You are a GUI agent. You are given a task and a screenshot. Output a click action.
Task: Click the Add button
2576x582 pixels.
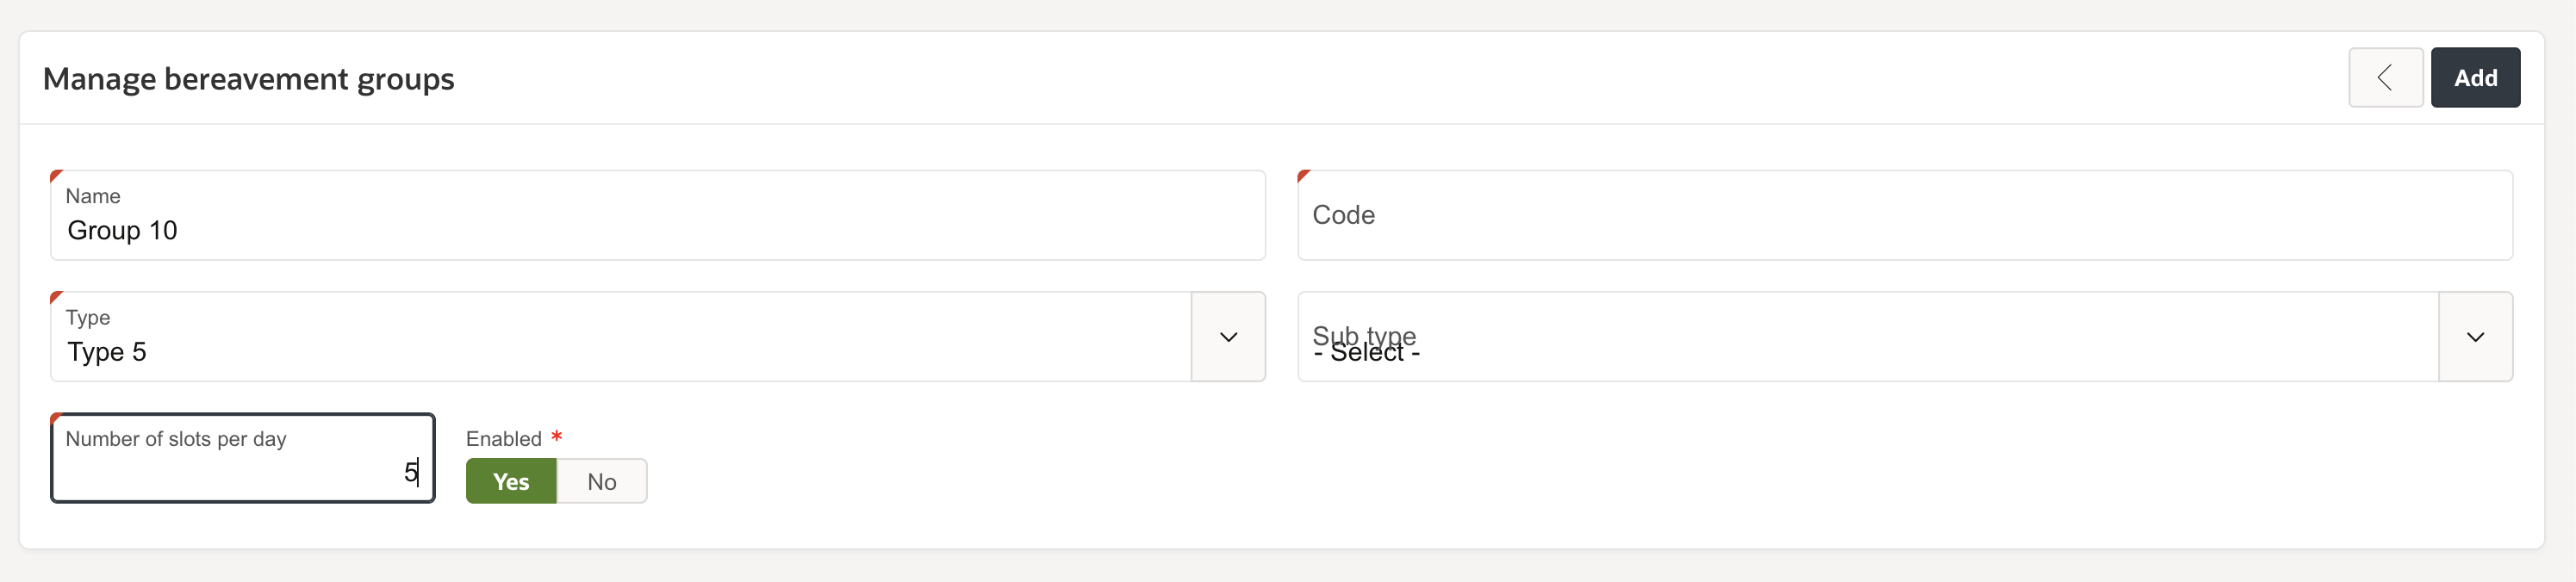tap(2475, 77)
